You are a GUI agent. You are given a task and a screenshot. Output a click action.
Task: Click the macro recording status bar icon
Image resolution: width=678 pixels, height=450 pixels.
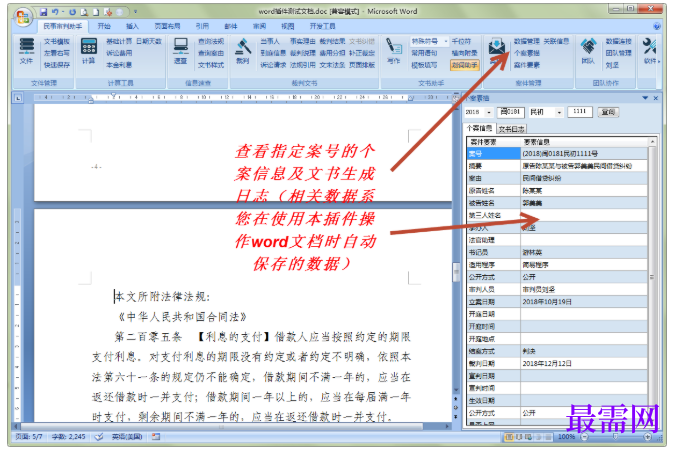tap(156, 437)
